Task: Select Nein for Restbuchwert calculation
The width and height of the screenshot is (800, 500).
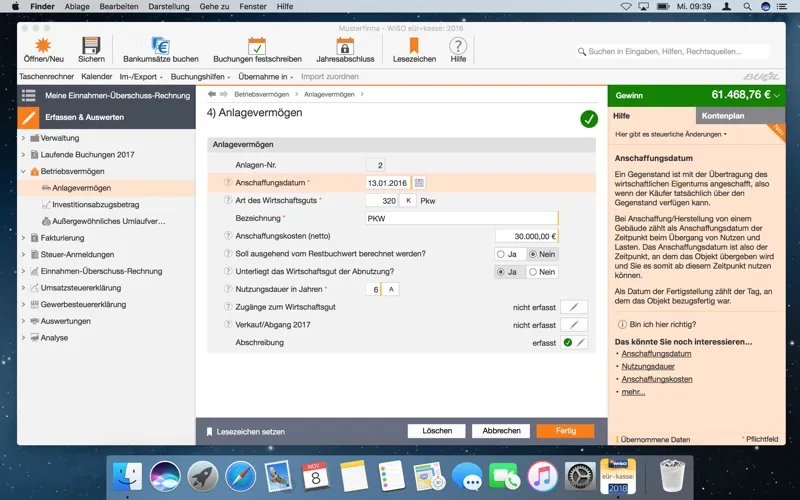Action: click(x=542, y=254)
